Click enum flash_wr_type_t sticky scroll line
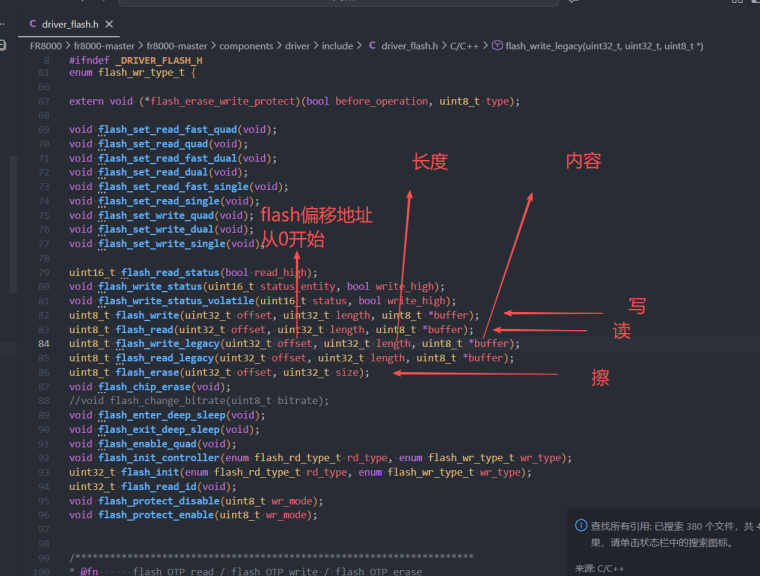The image size is (760, 576). (132, 73)
